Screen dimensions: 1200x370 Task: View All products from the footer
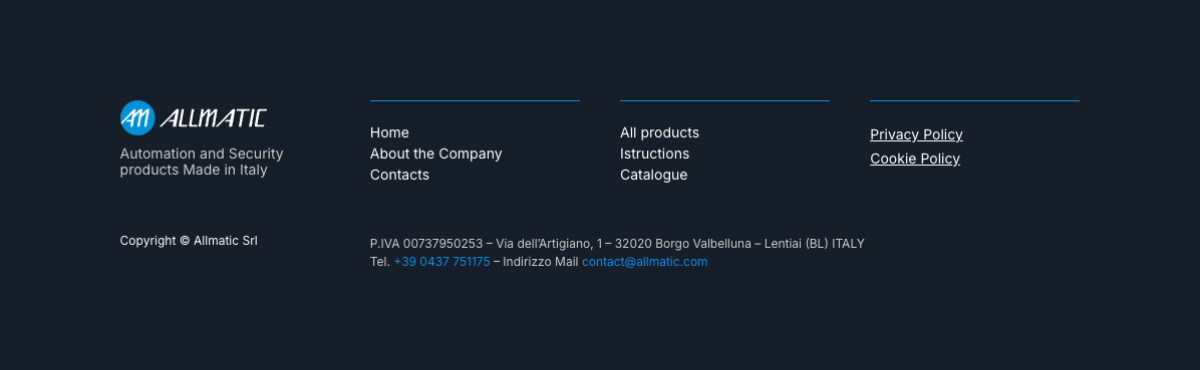(x=659, y=132)
